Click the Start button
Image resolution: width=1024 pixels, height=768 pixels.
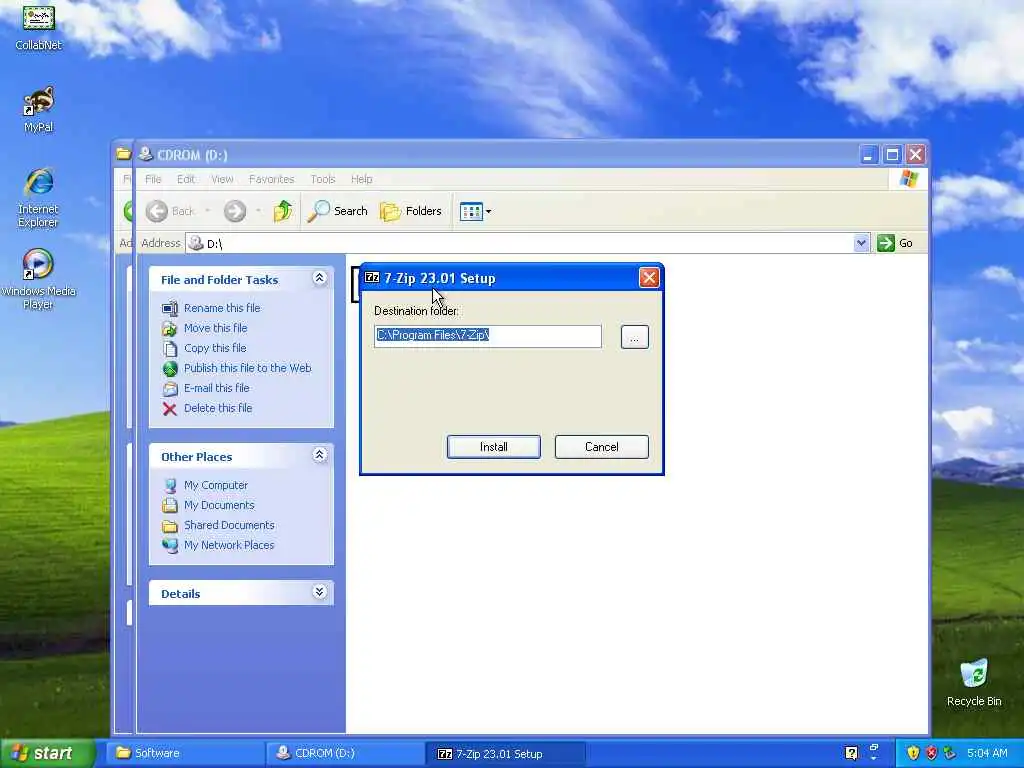47,754
